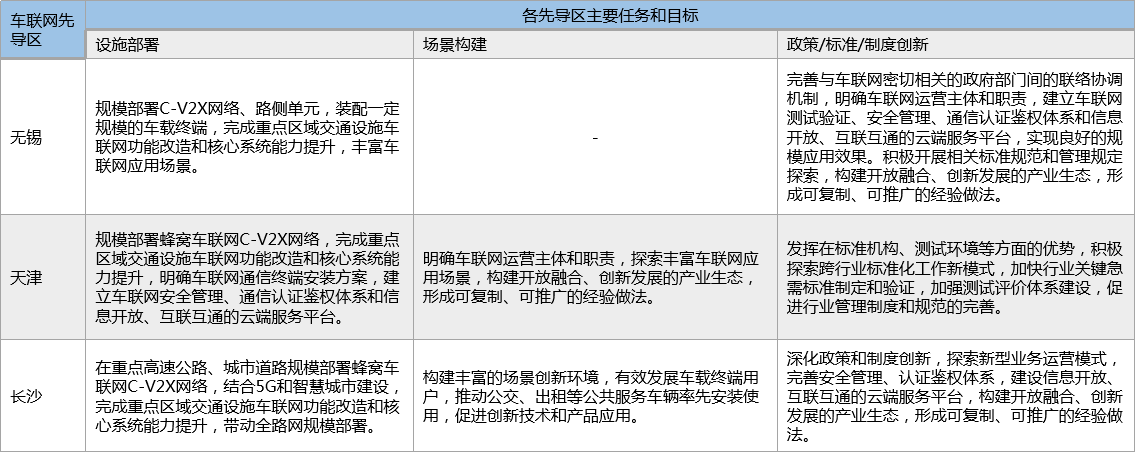Click the '政策/标准/制度创新' column header
This screenshot has width=1136, height=453.
tap(955, 45)
